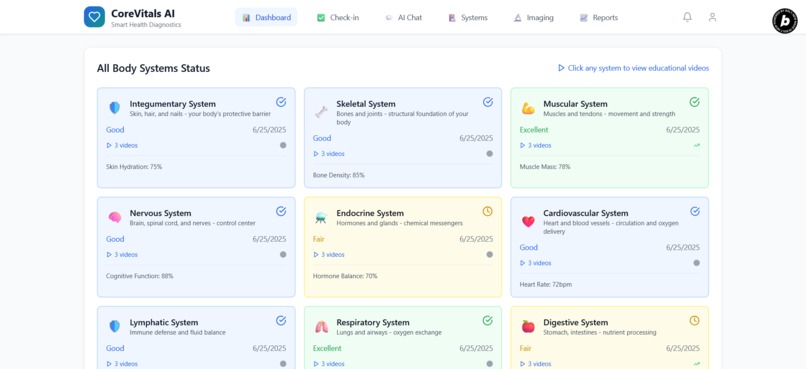Play 3 videos on Muscular System card

536,145
